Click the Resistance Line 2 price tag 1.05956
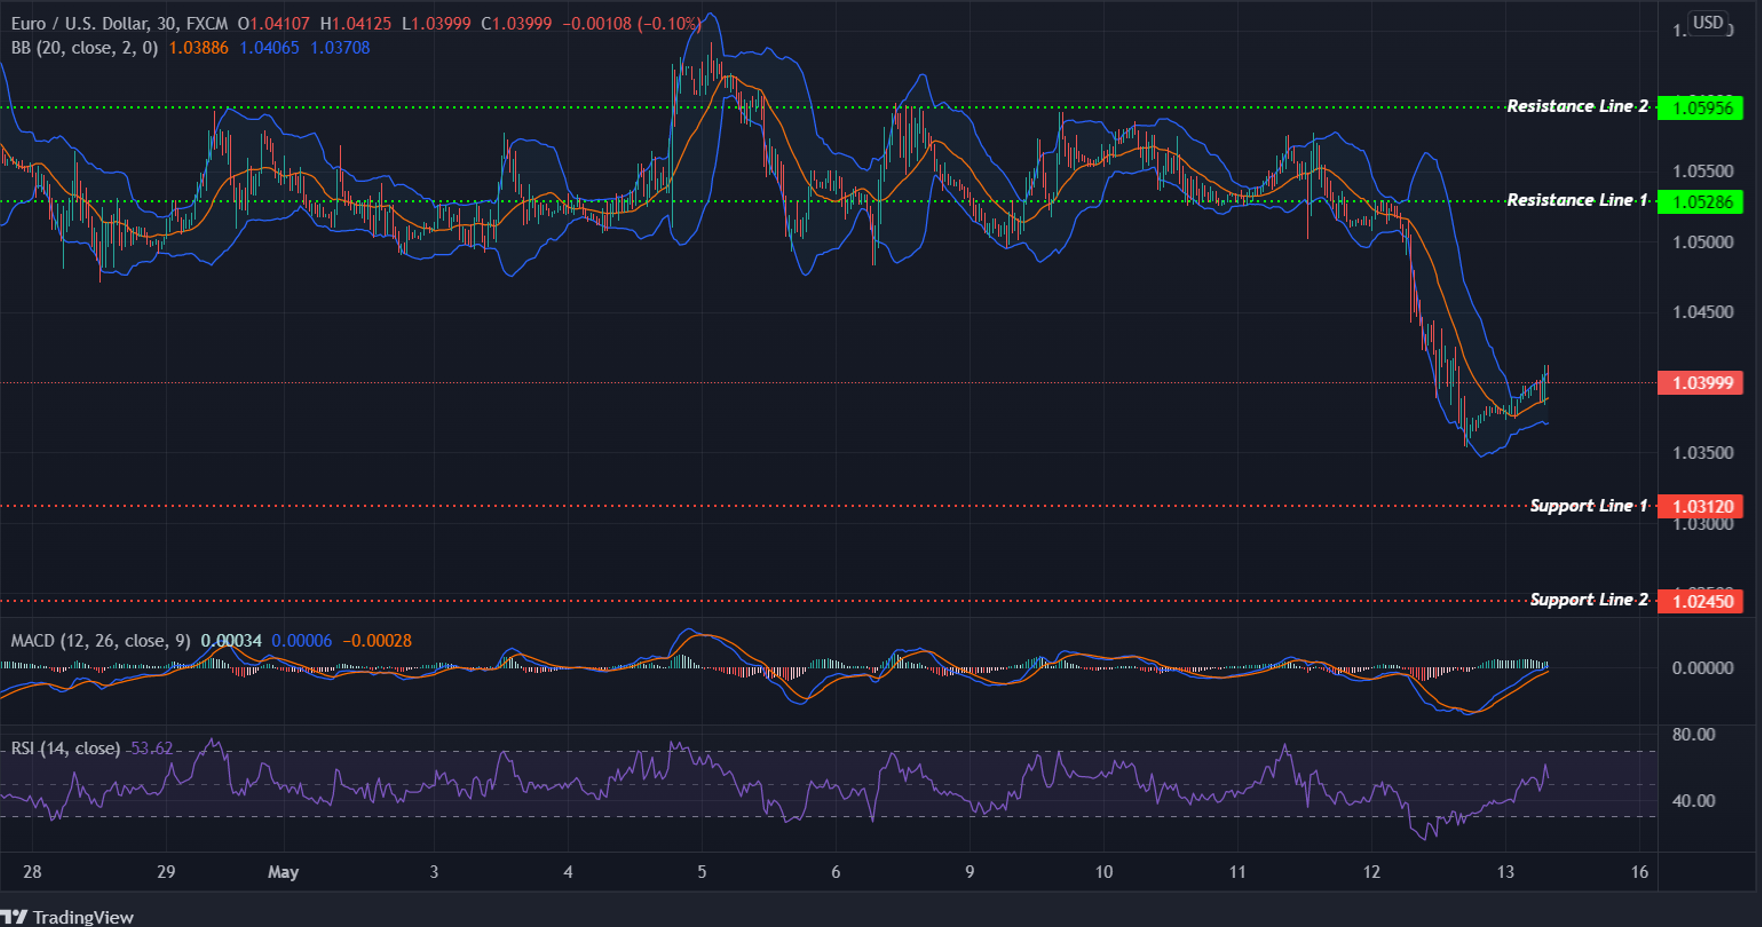Image resolution: width=1762 pixels, height=927 pixels. tap(1700, 106)
